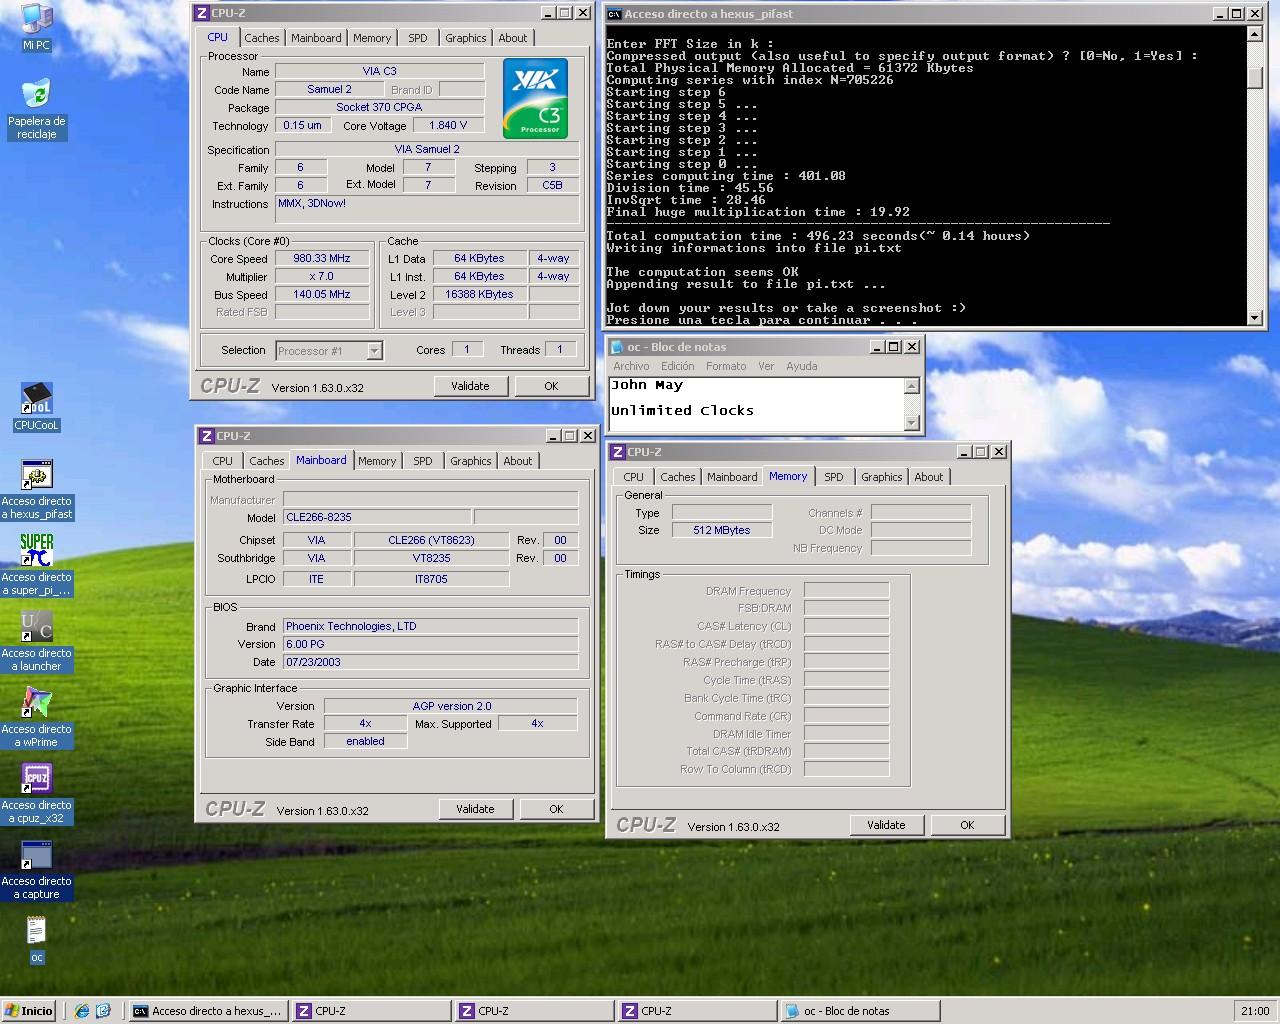Expand the Processor #1 selection dropdown
1280x1024 pixels.
click(374, 351)
